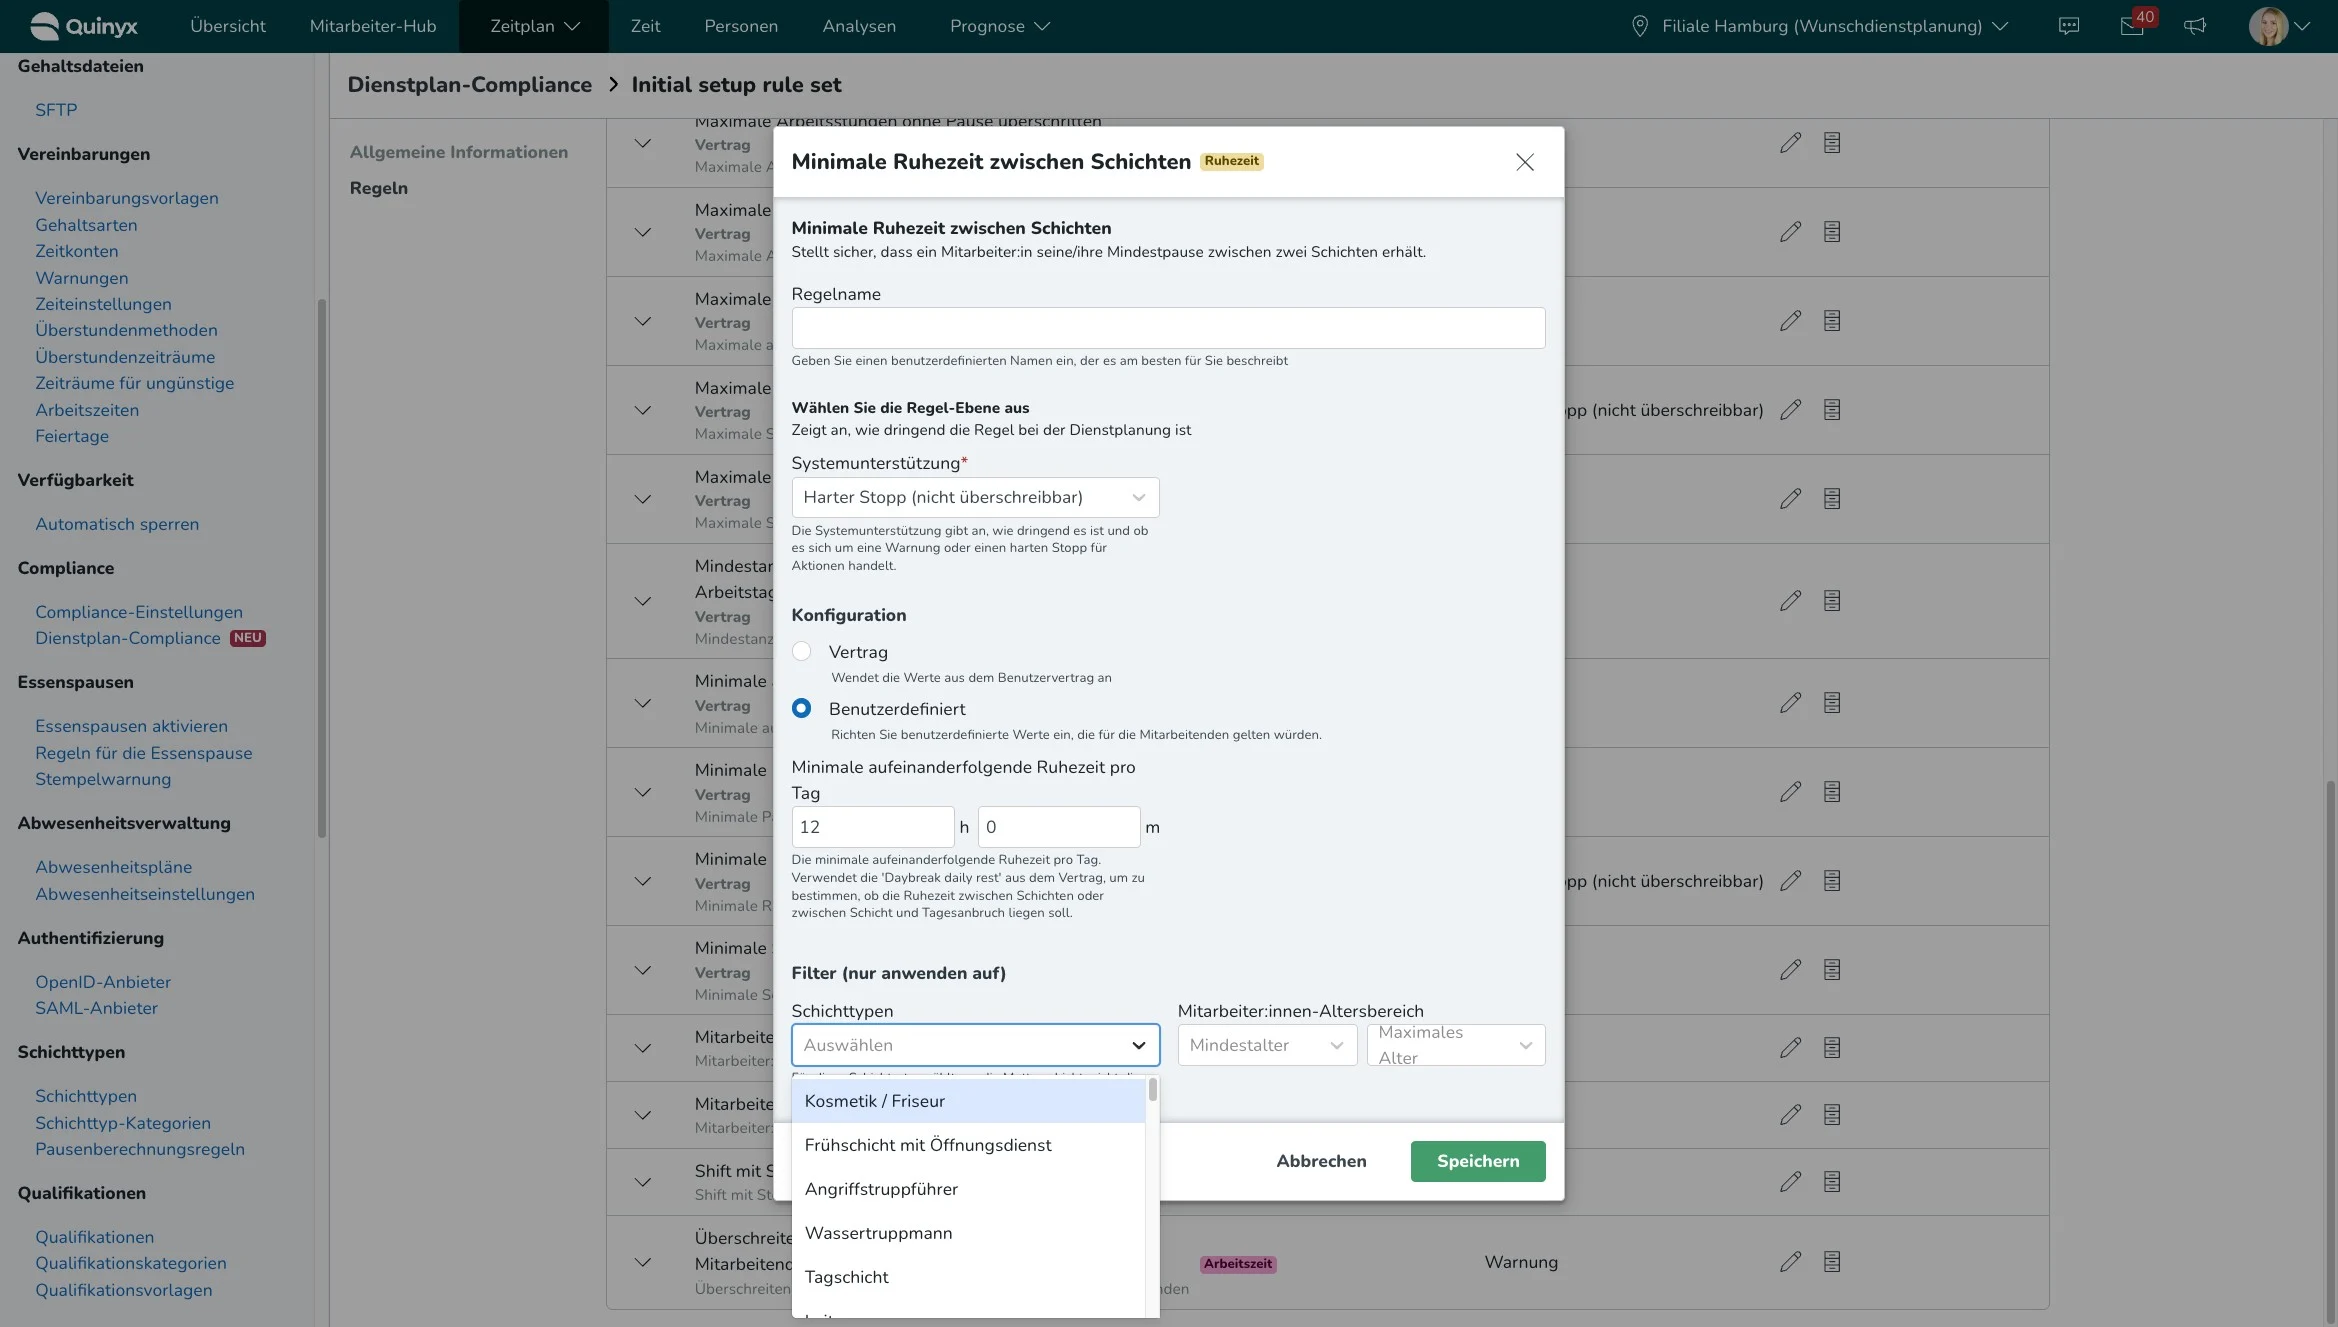
Task: Click the Schichttypen list scrollbar thumb
Action: tap(1153, 1090)
